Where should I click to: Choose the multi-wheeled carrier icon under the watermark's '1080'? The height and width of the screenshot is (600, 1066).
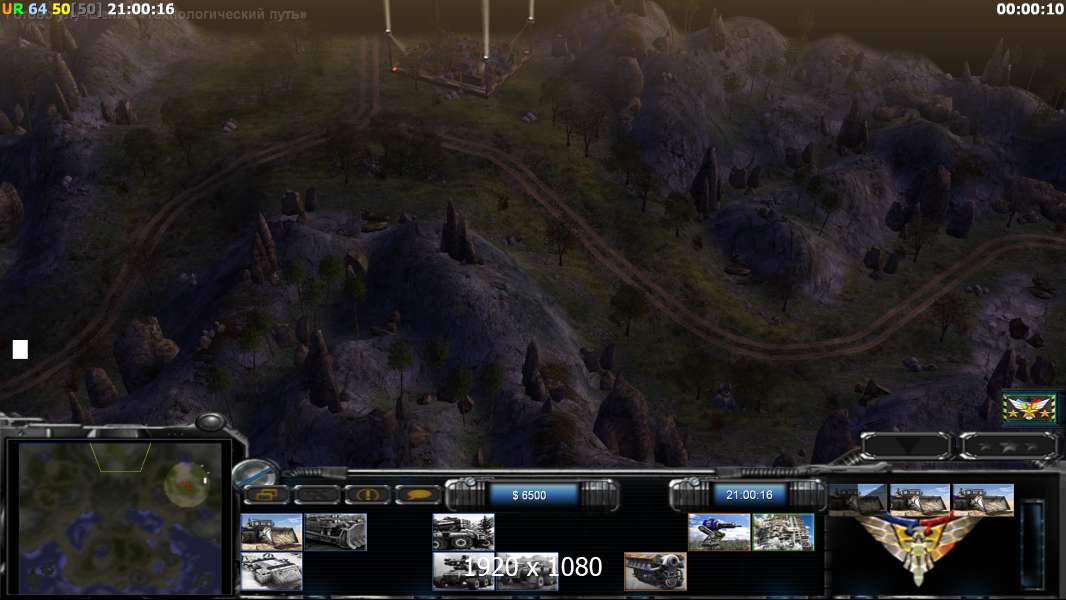coord(527,571)
